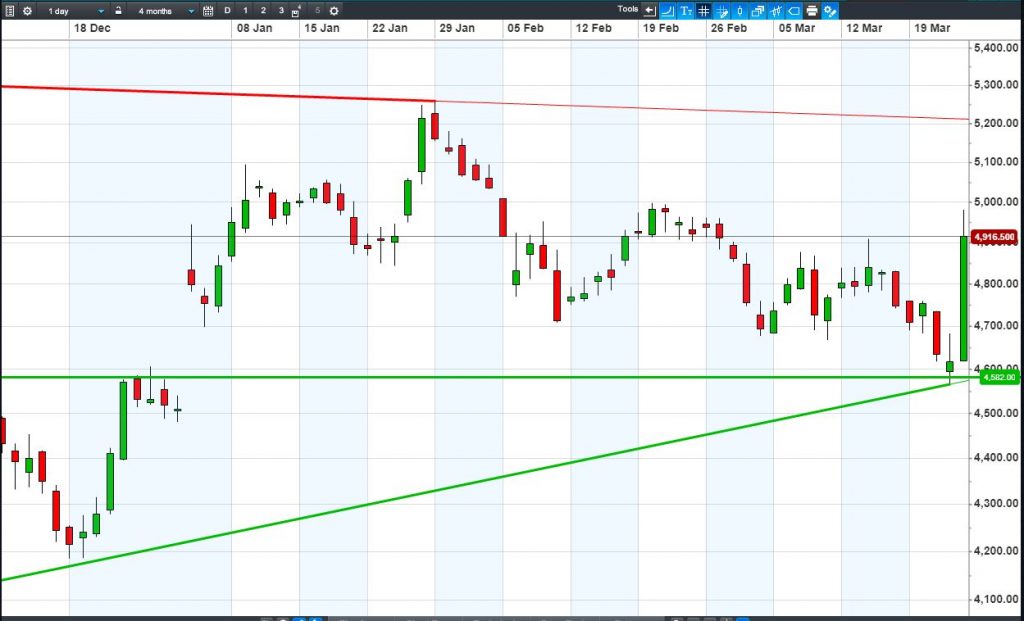Collapse tools with the back arrow icon
Screen dimensions: 1024x621
(650, 10)
